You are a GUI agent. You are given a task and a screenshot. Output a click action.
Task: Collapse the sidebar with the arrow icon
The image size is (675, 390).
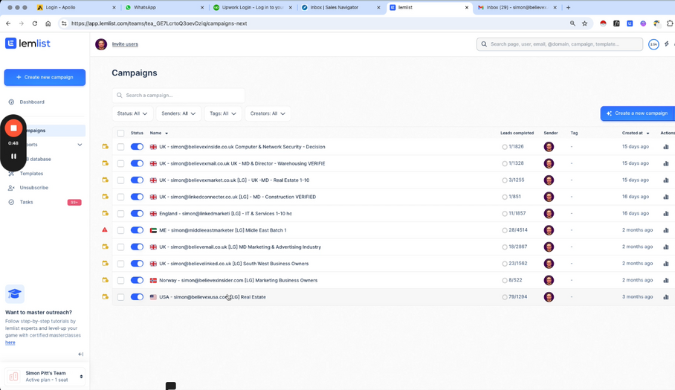click(81, 354)
